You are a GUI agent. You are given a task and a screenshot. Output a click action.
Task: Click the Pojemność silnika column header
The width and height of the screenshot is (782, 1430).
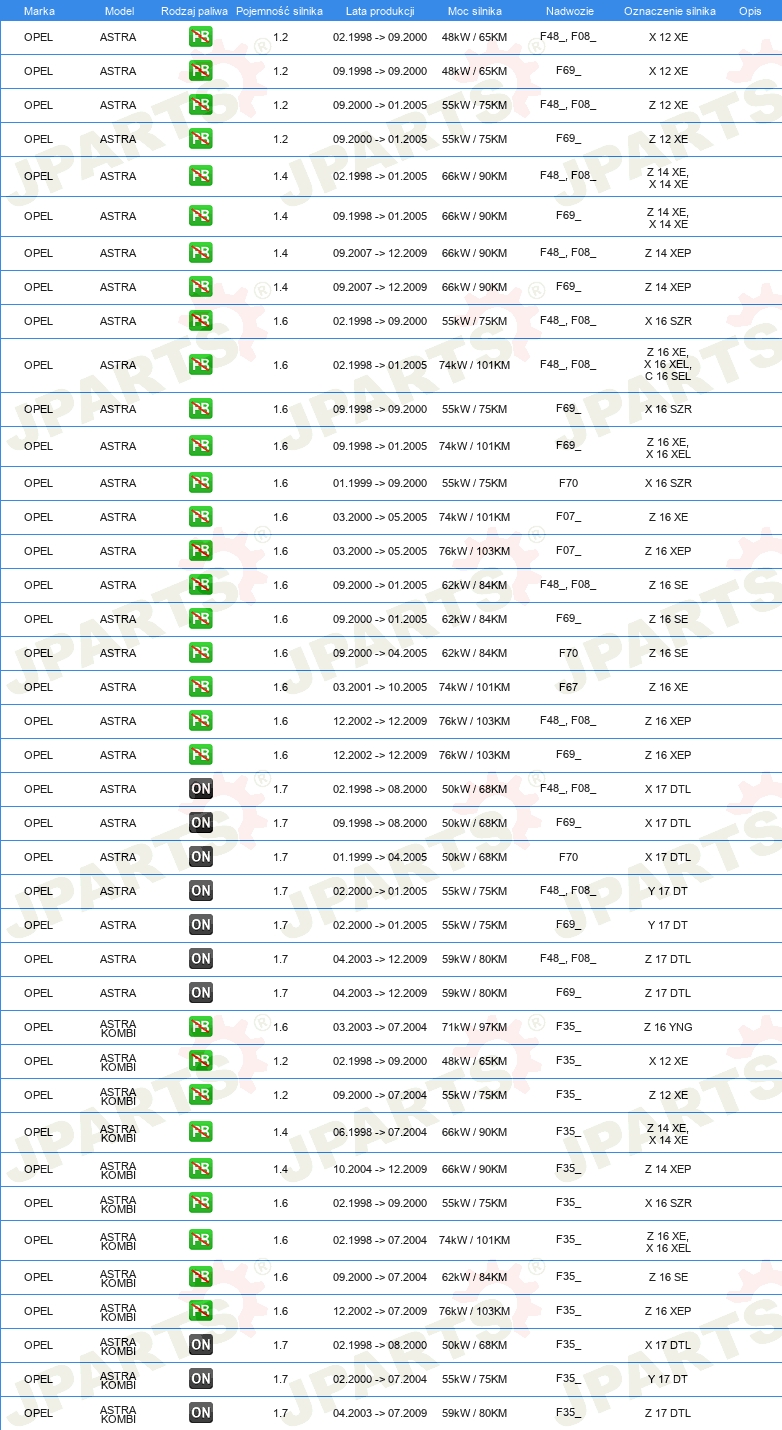pyautogui.click(x=279, y=11)
